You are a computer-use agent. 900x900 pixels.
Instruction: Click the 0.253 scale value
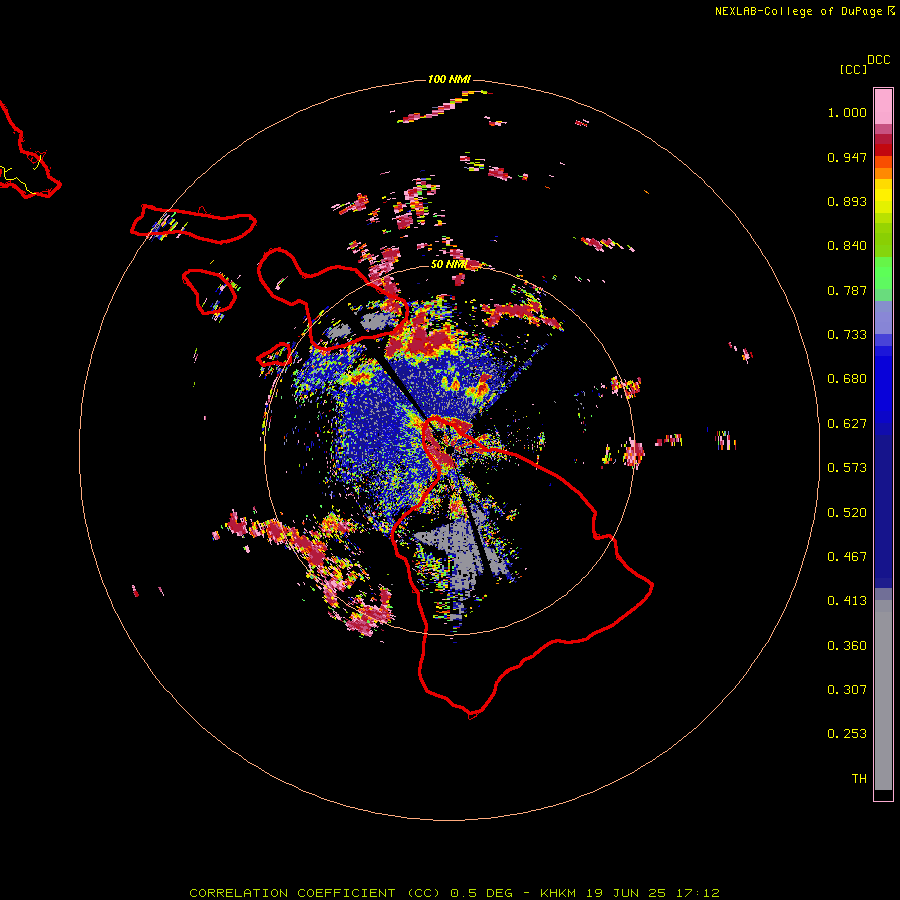tap(847, 734)
